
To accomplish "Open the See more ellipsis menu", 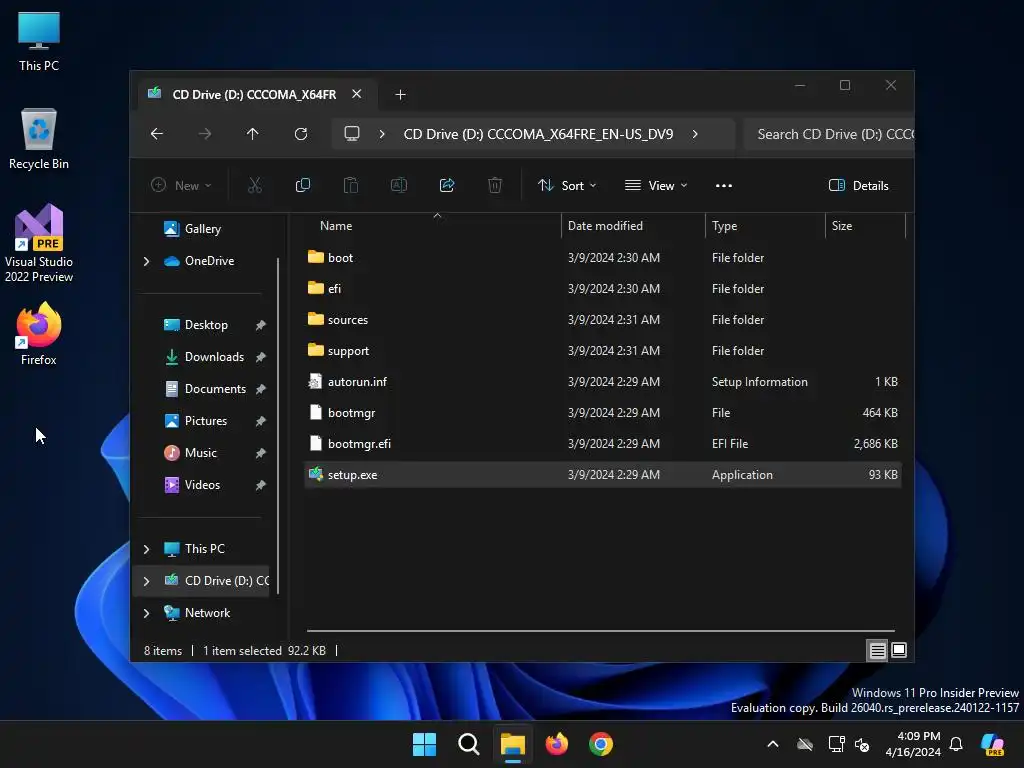I will [x=724, y=185].
